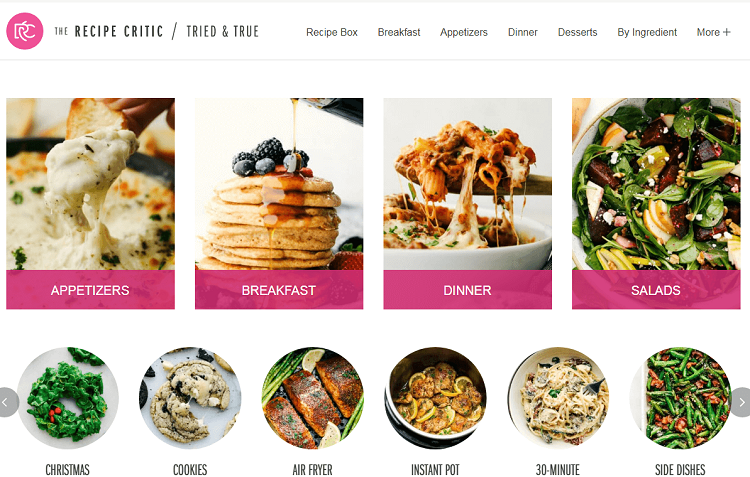Screen dimensions: 750x477
Task: Advance carousel with right arrow
Action: point(741,402)
